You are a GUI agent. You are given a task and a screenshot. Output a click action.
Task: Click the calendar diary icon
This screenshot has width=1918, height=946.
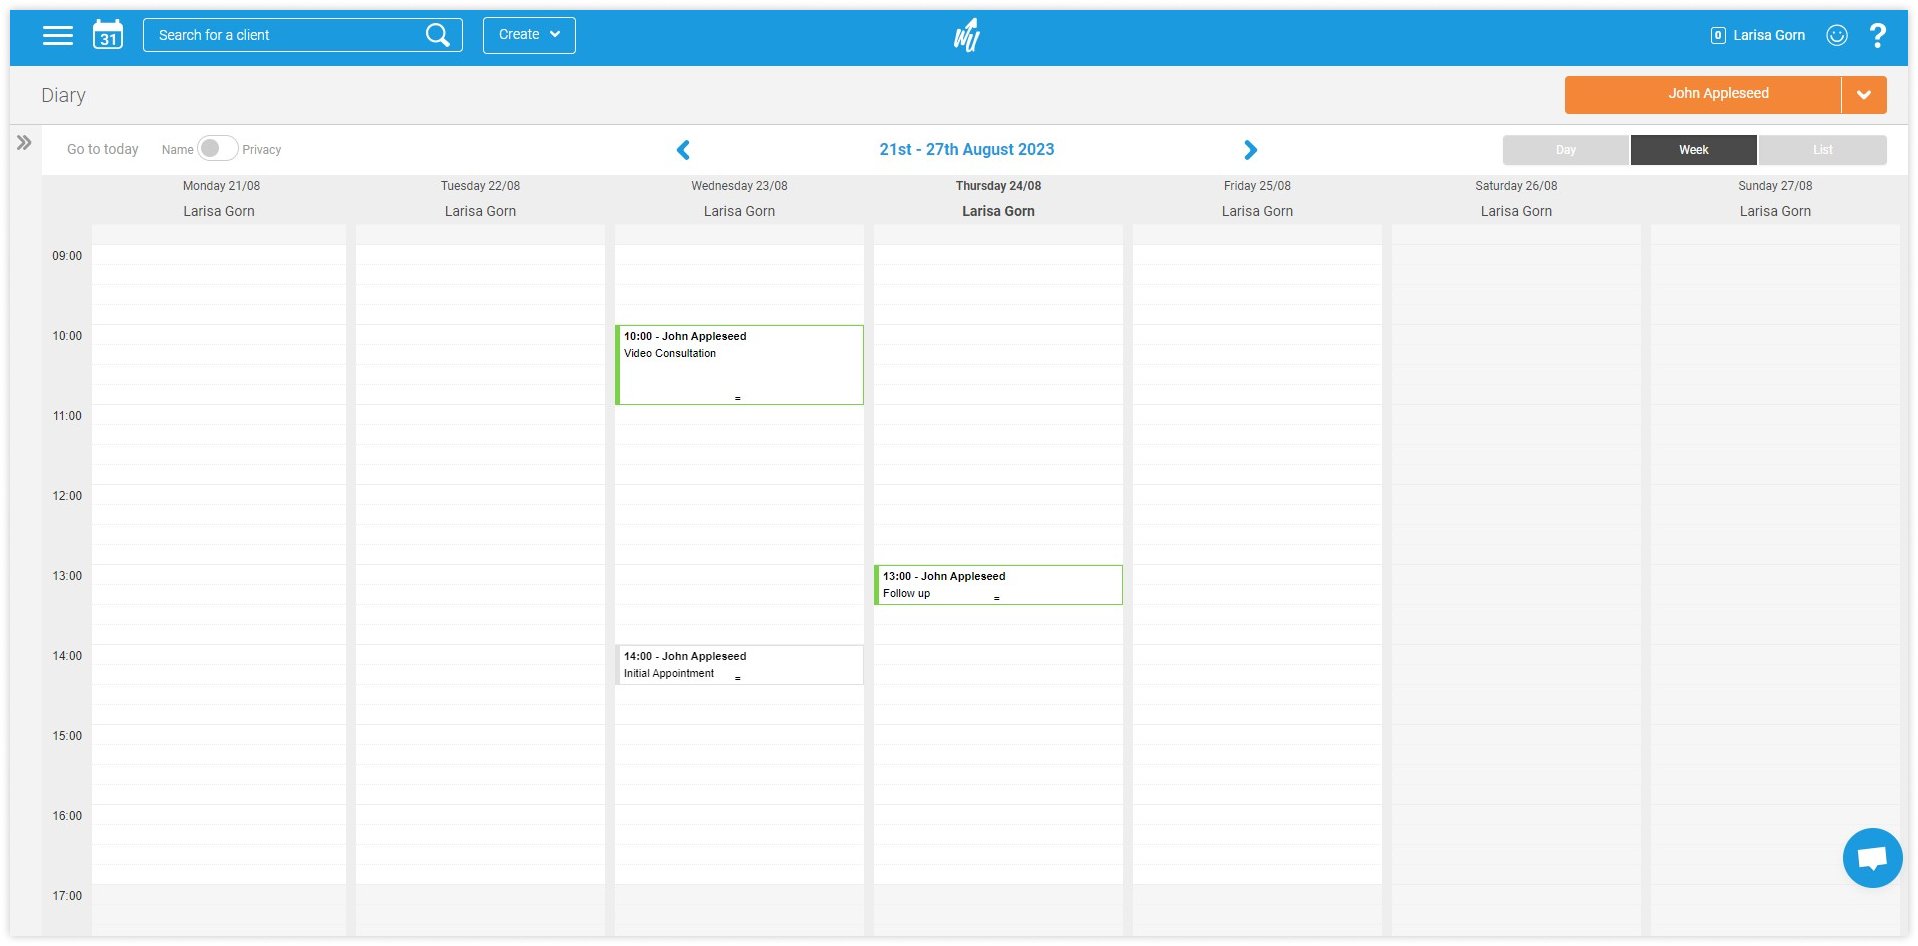108,35
